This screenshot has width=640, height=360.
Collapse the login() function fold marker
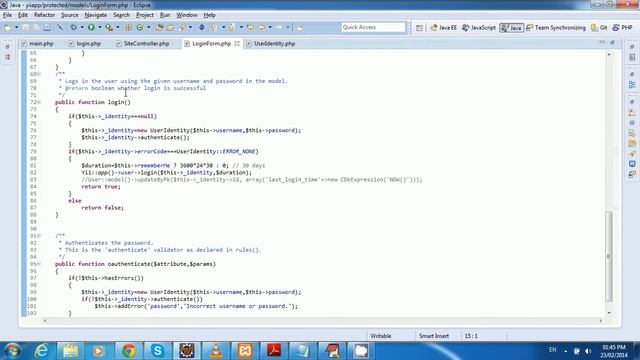(39, 102)
